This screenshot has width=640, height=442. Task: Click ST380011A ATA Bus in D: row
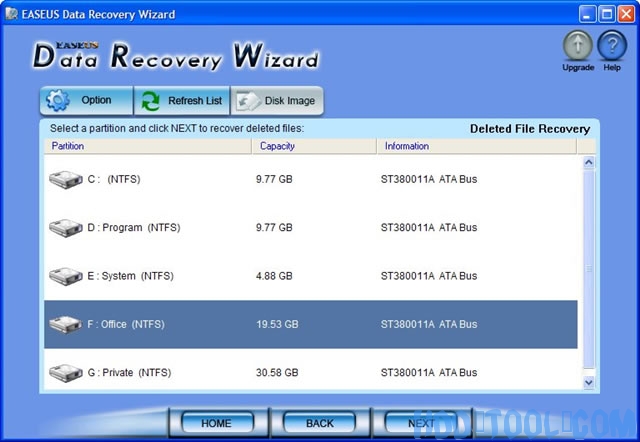pos(429,228)
